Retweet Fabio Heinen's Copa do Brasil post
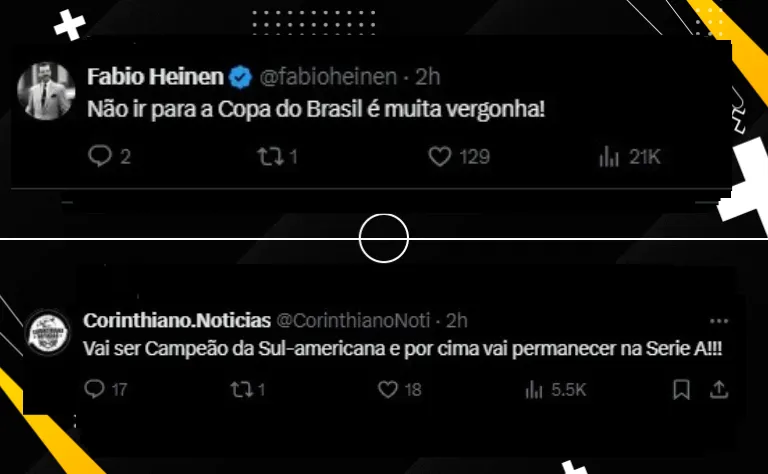The width and height of the screenshot is (768, 474). pos(268,157)
